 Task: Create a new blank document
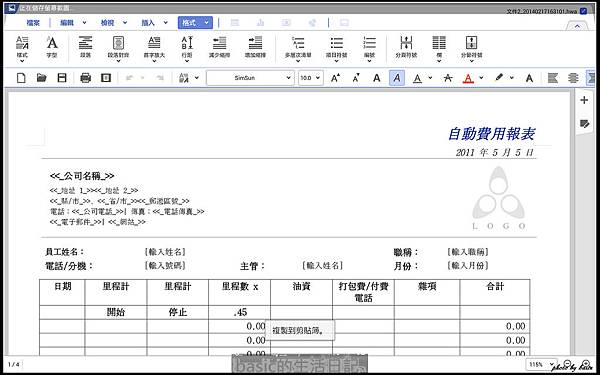coord(21,78)
